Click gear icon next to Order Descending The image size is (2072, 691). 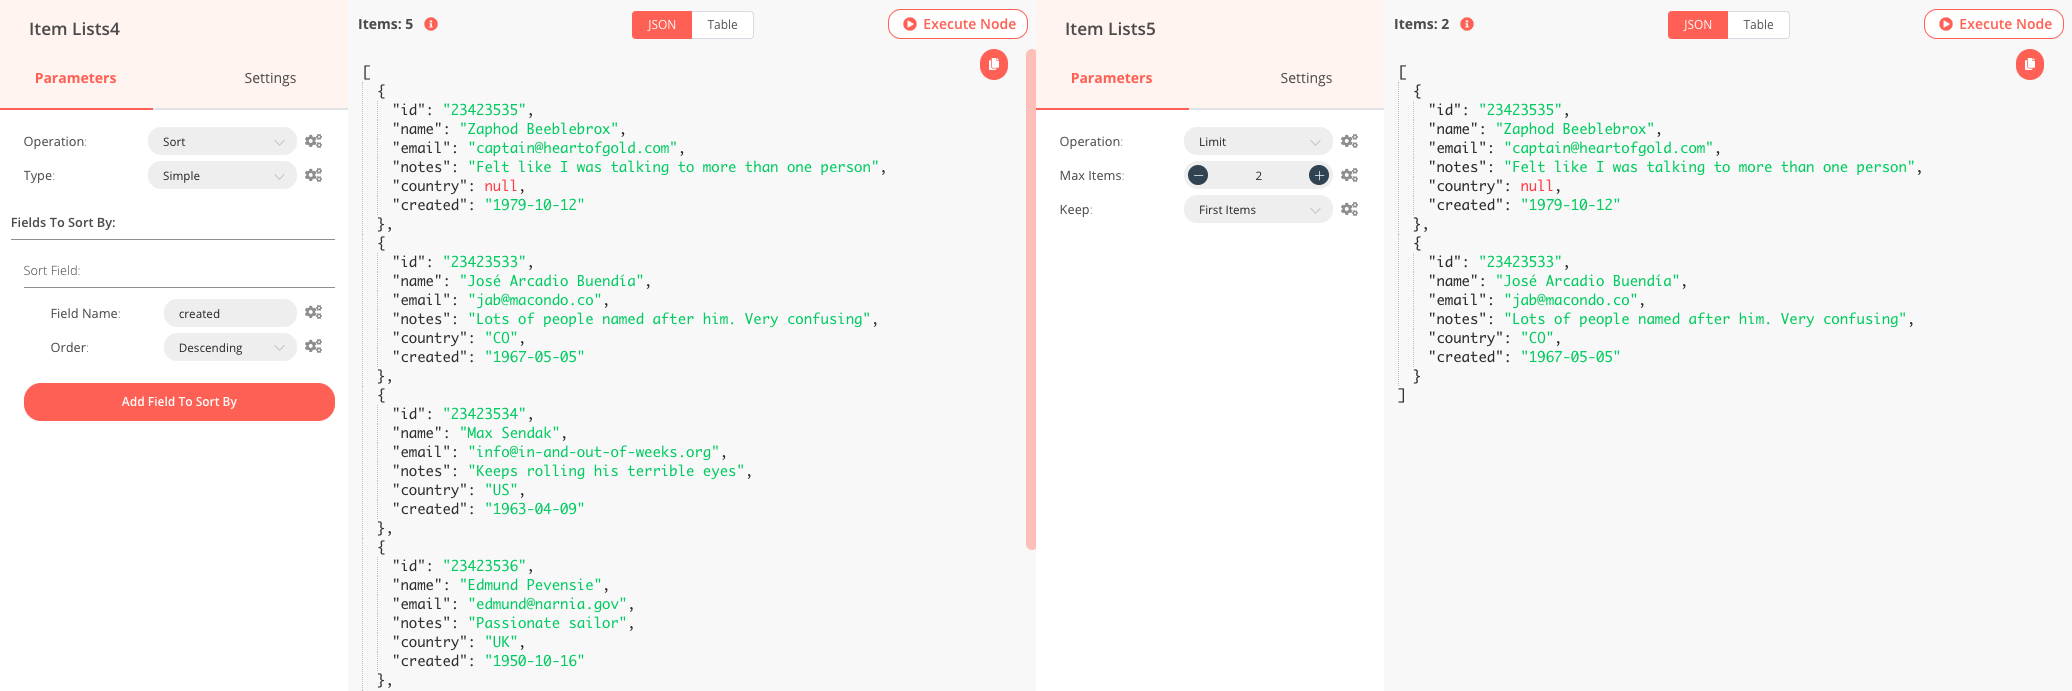point(313,347)
